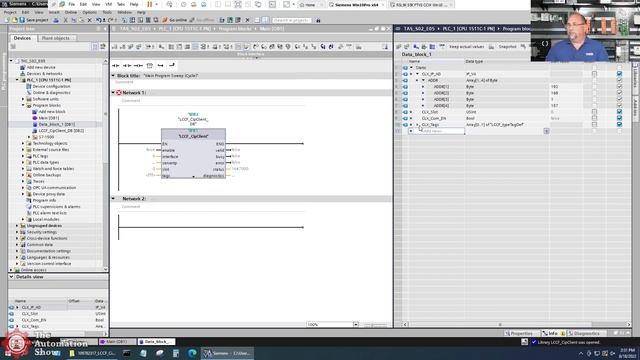640x360 pixels.
Task: Click the undo arrow icon
Action: pyautogui.click(x=98, y=20)
